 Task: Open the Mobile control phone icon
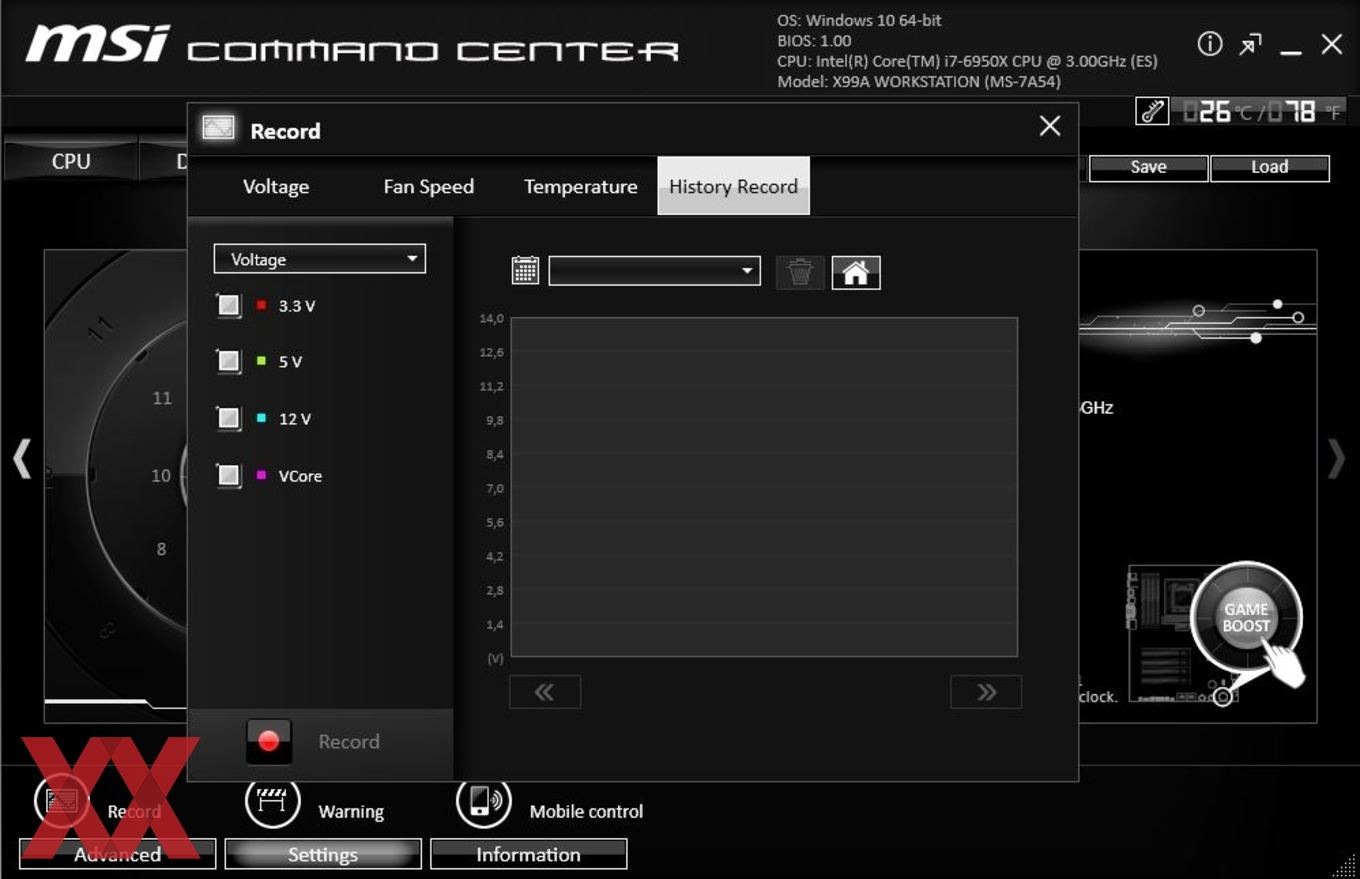click(484, 801)
